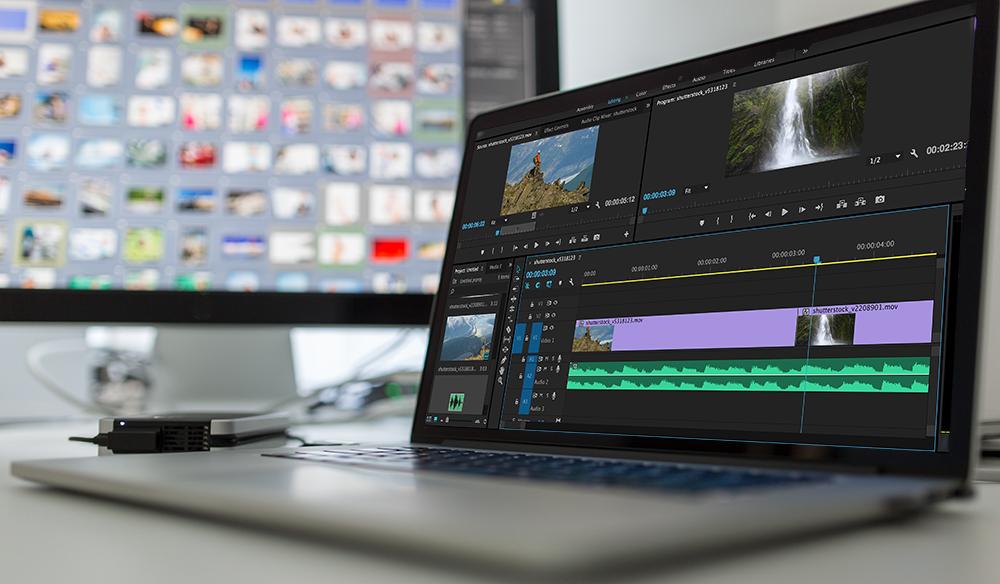Viewport: 1000px width, 584px height.
Task: Switch to the Color workspace tab
Action: [x=641, y=93]
